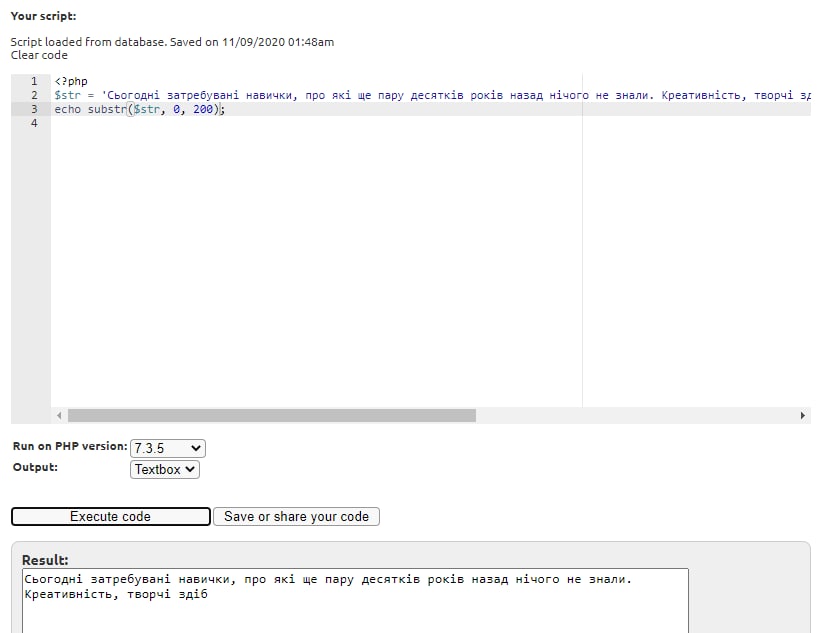Click line number 4 in the gutter

pyautogui.click(x=34, y=123)
